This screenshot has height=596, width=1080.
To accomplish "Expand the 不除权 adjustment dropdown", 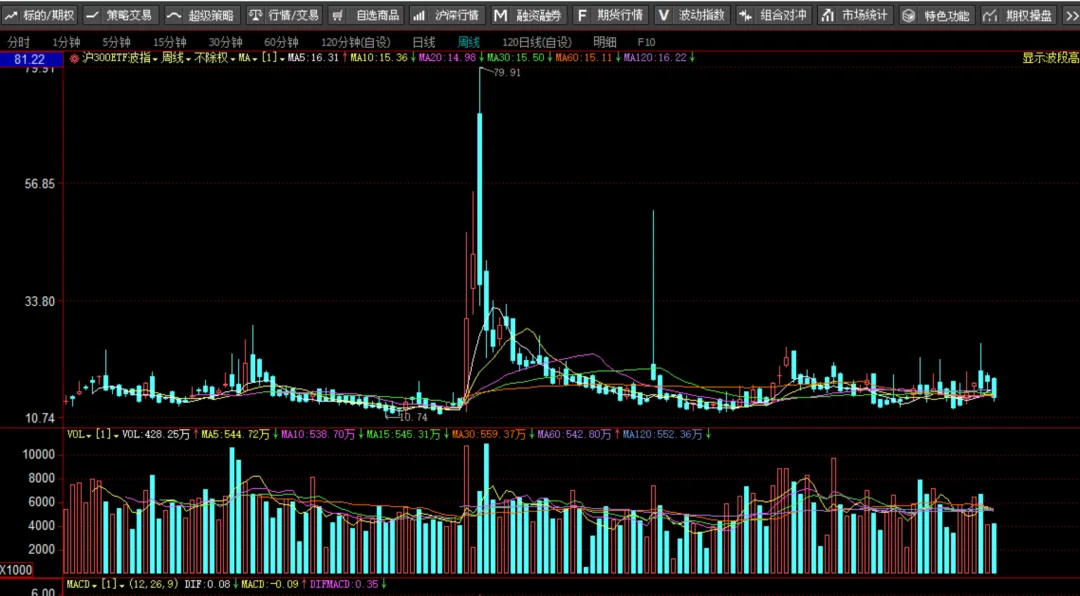I will tap(215, 59).
